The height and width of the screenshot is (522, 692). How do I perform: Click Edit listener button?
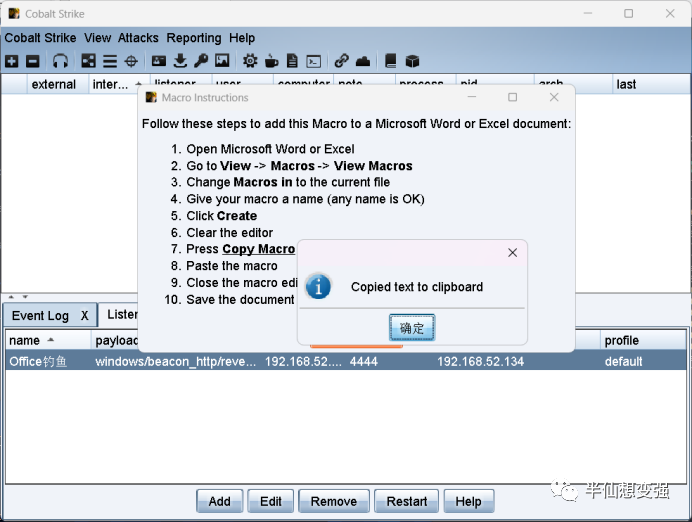pyautogui.click(x=271, y=501)
